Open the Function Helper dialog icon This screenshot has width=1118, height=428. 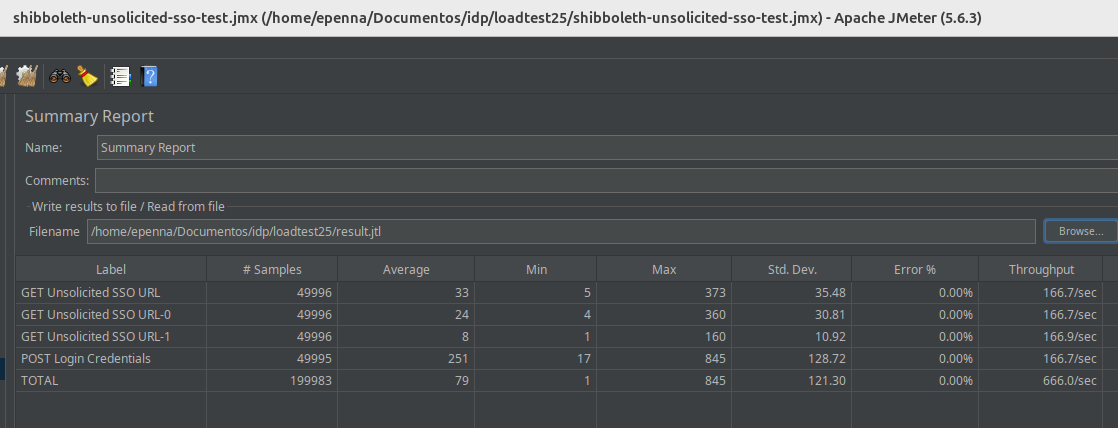(120, 76)
